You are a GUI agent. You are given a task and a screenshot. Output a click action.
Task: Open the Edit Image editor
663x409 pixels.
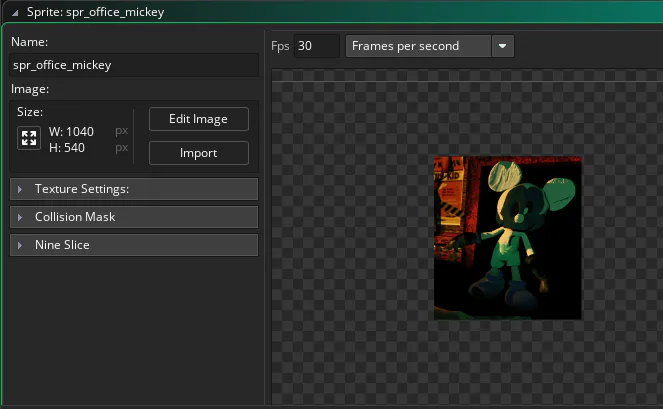coord(199,119)
